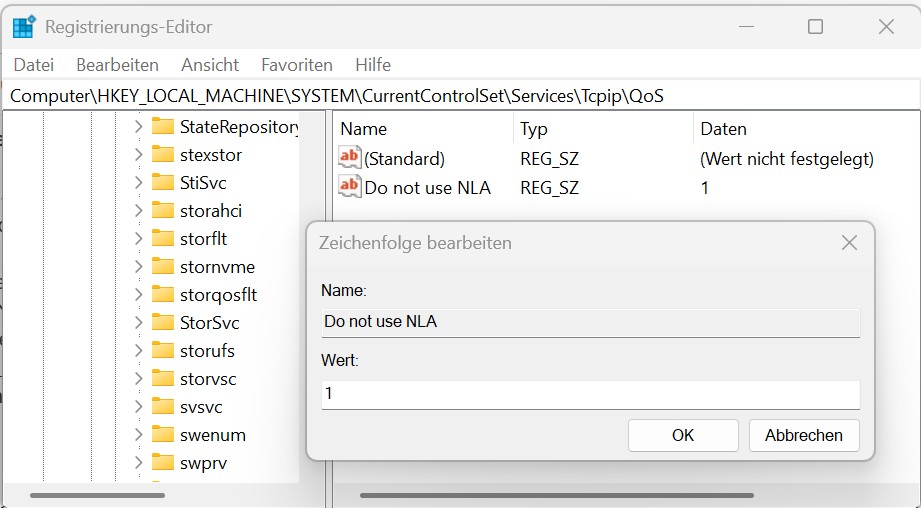Viewport: 921px width, 508px height.
Task: Click the REG_SZ type of Do not use NLA
Action: 550,187
